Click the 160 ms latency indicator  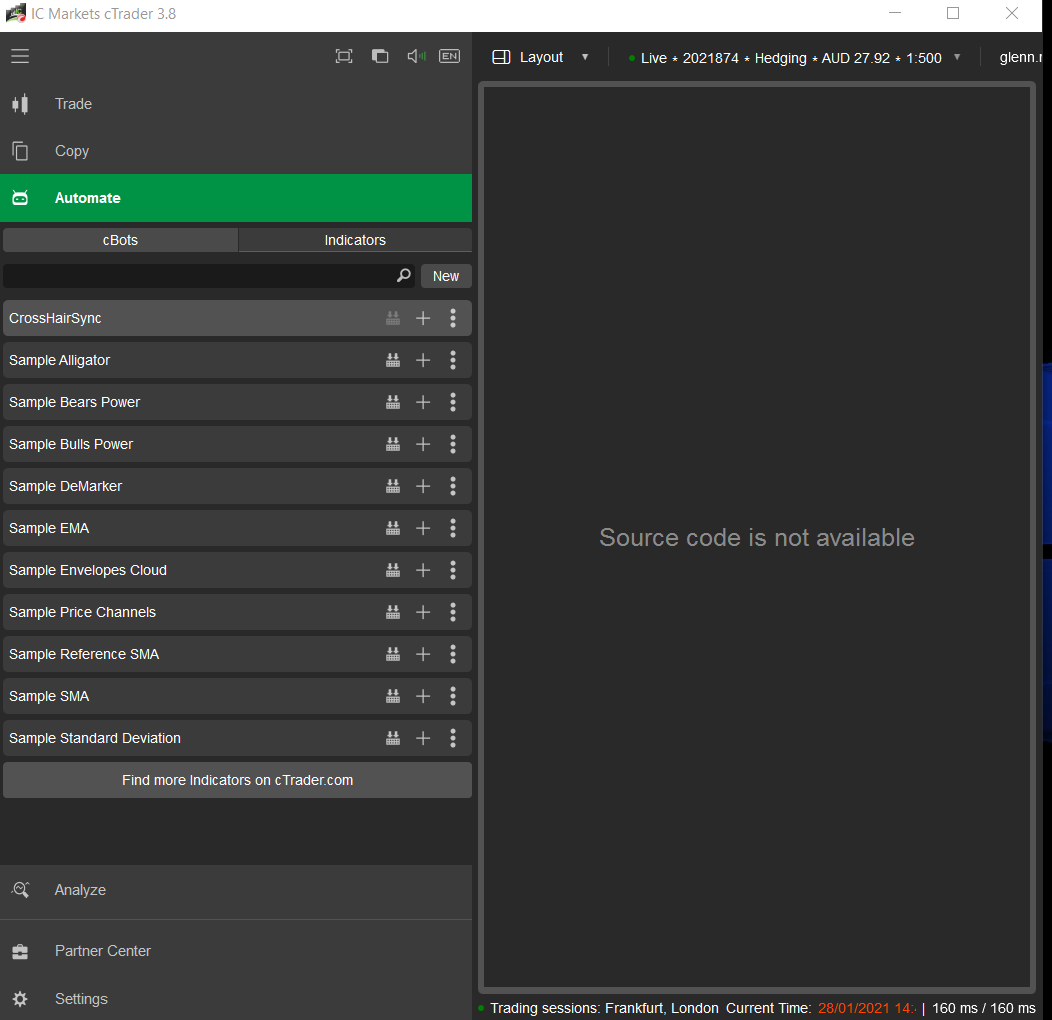pos(984,1008)
